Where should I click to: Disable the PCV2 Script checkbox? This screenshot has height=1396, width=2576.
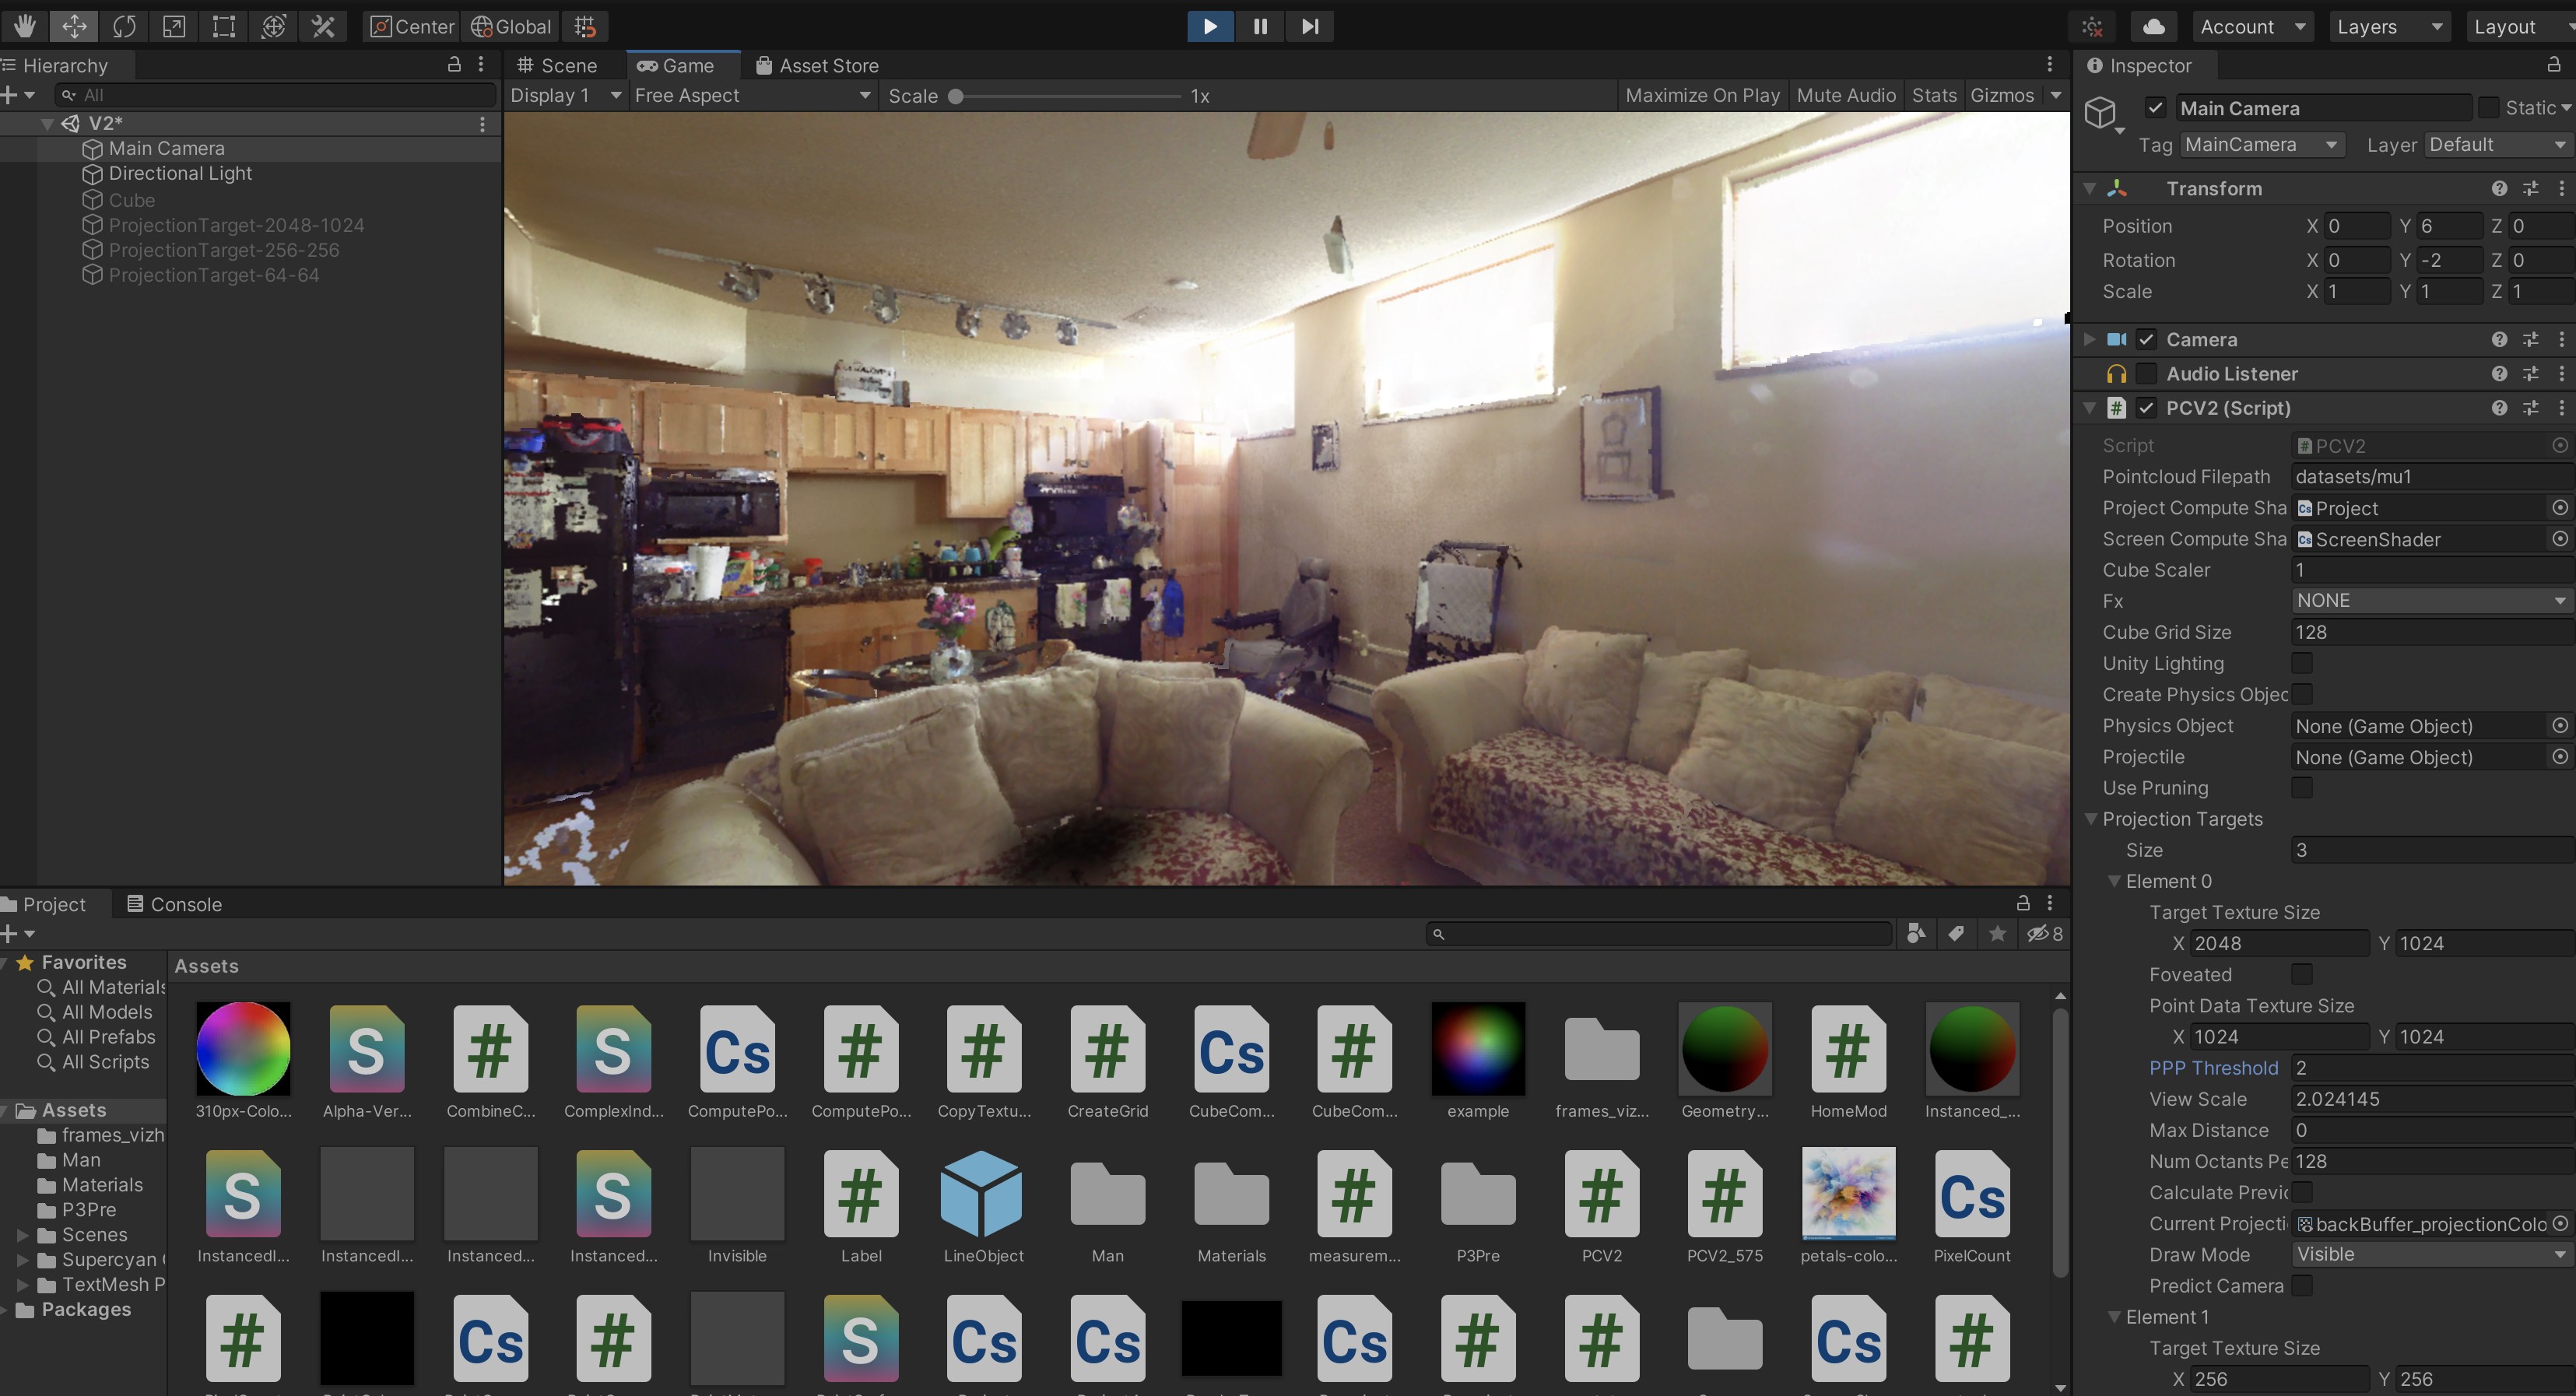2146,407
